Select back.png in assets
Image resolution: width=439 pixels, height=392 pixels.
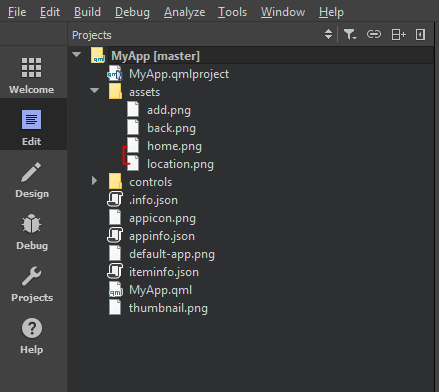[x=171, y=128]
